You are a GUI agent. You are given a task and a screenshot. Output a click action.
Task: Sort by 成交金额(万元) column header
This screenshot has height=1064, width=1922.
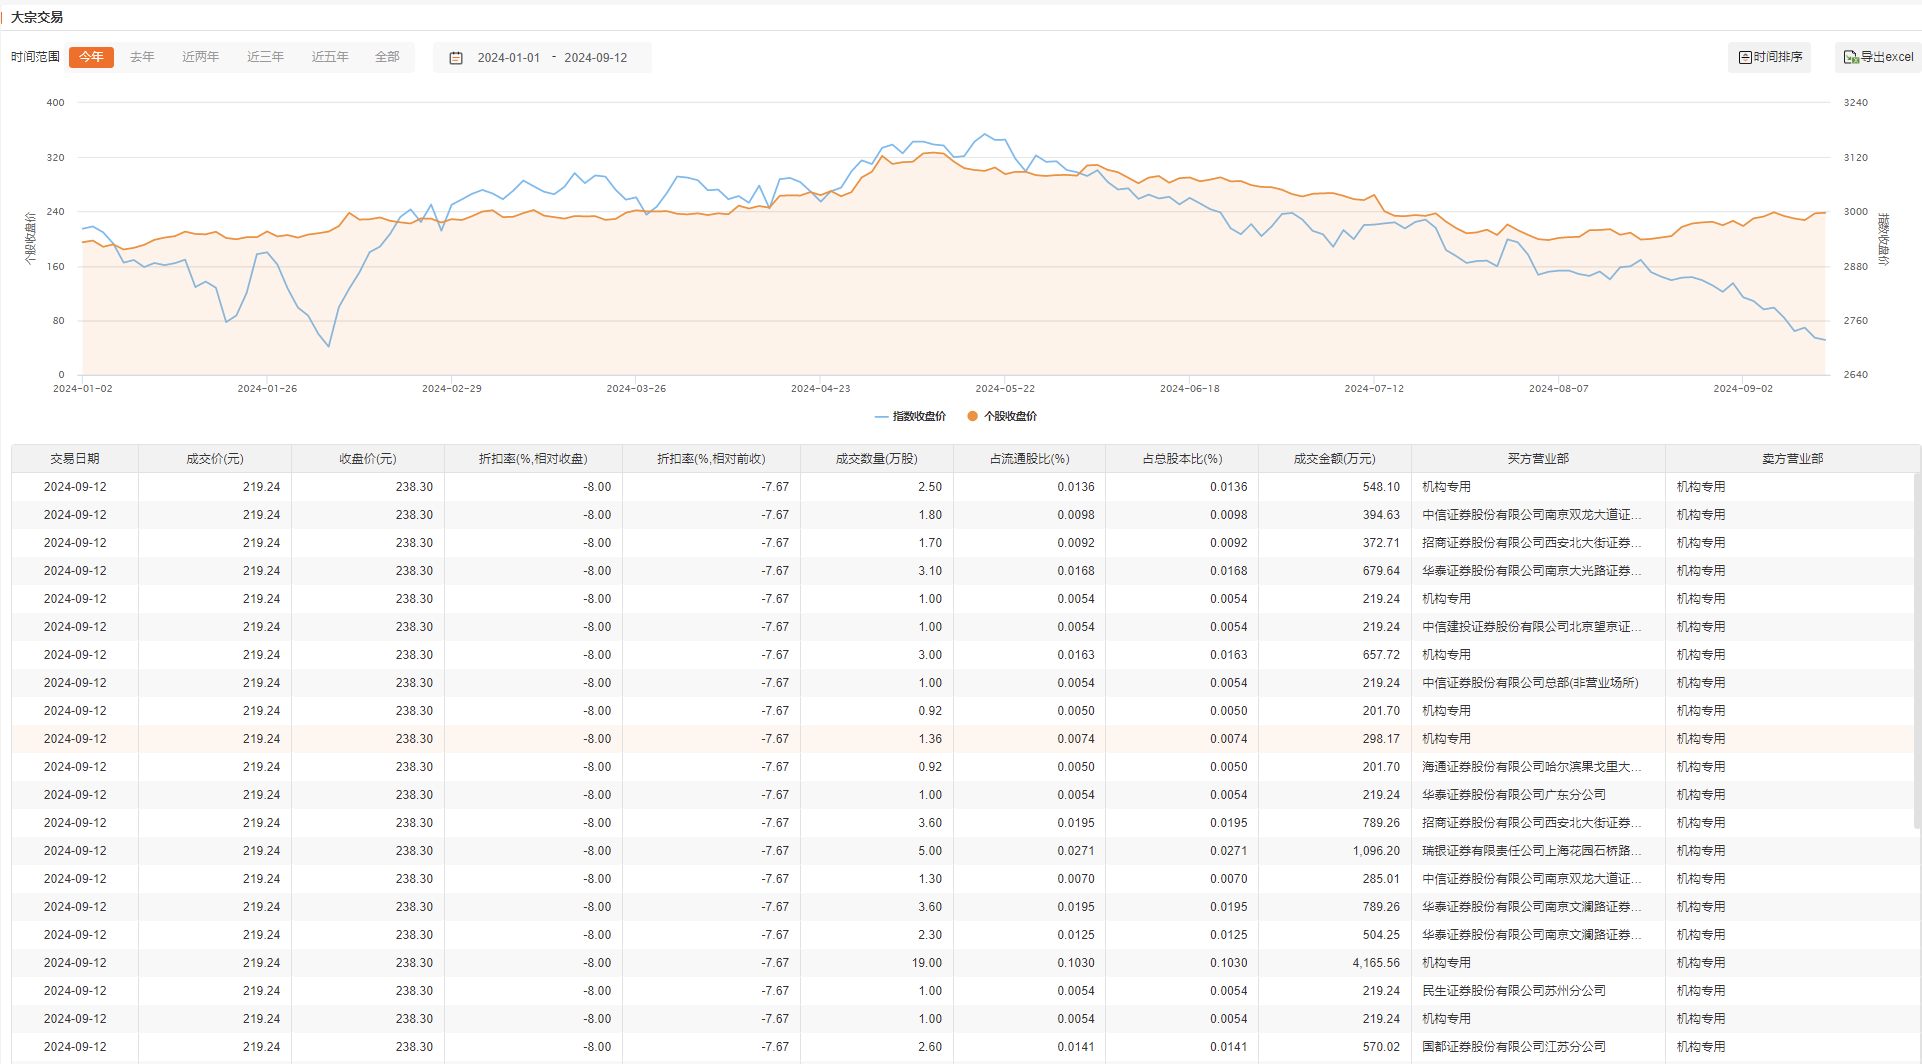point(1334,459)
